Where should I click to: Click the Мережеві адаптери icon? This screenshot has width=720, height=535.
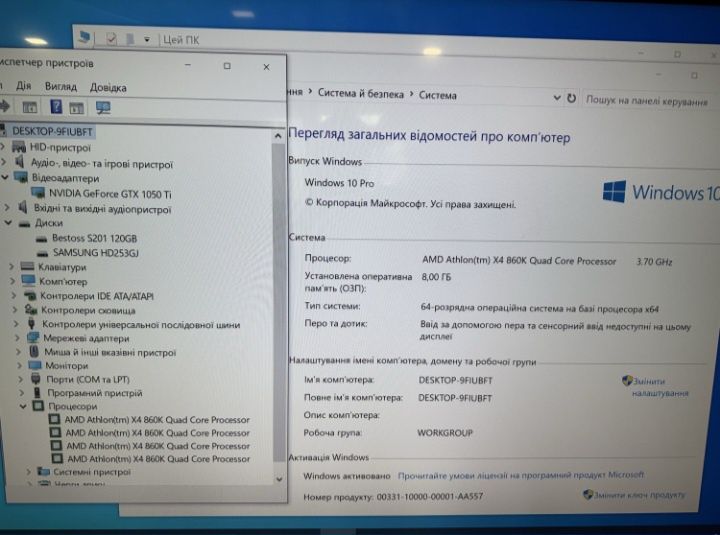click(x=33, y=338)
